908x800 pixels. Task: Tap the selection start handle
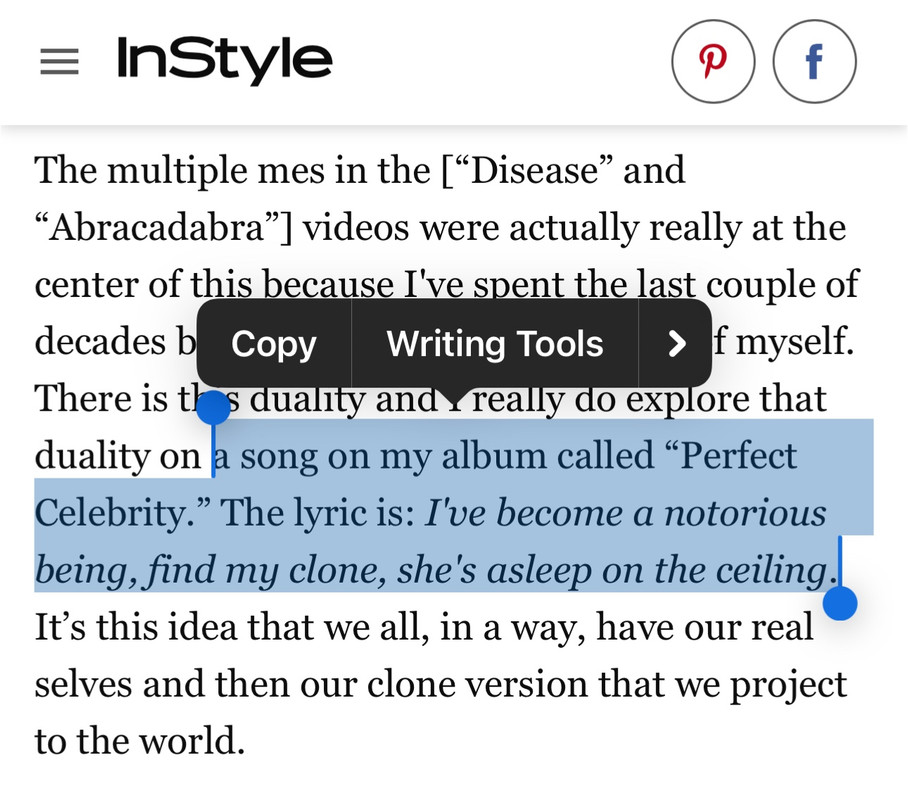[x=214, y=408]
